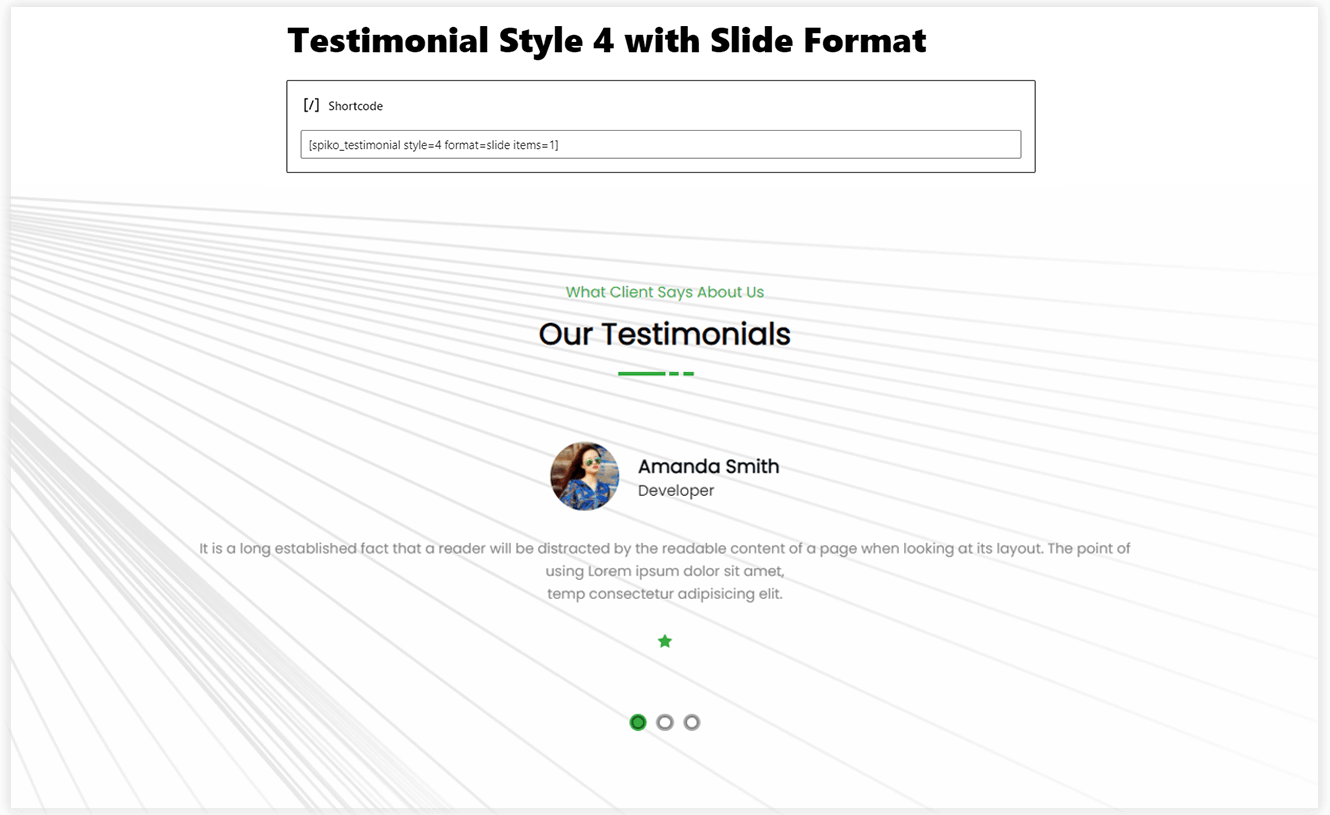
Task: Click the shortcode bracket icon
Action: tap(311, 105)
